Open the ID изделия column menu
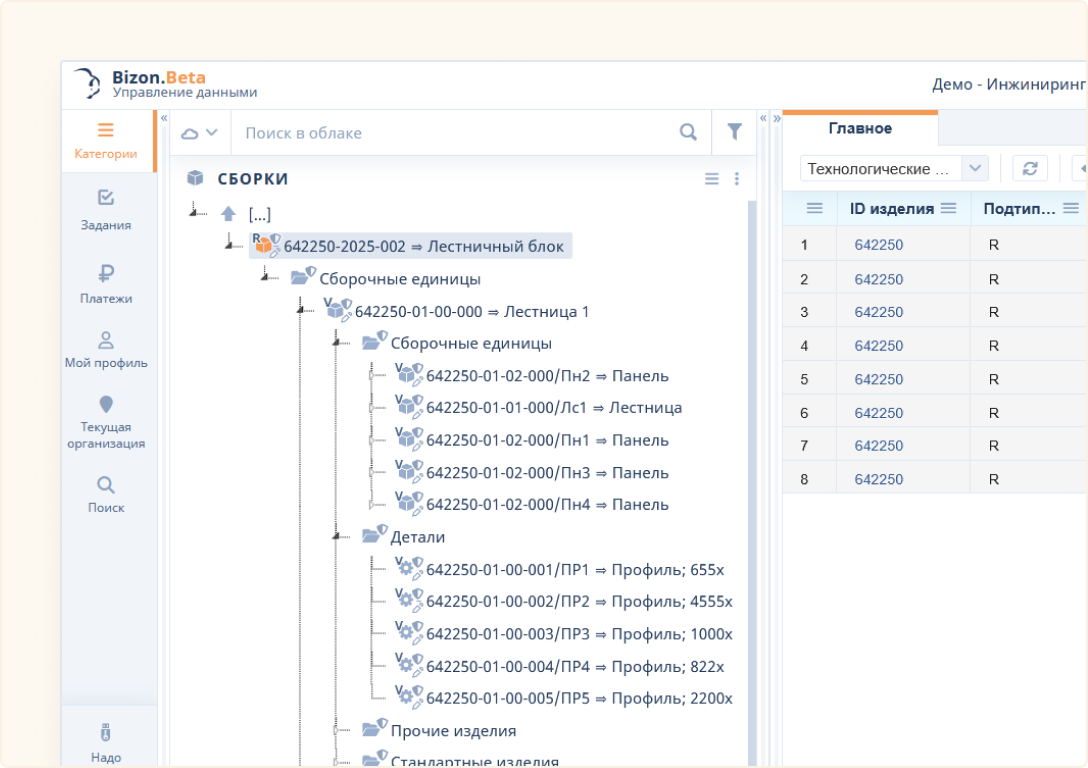Screen dimensions: 1088x768 (x=949, y=208)
